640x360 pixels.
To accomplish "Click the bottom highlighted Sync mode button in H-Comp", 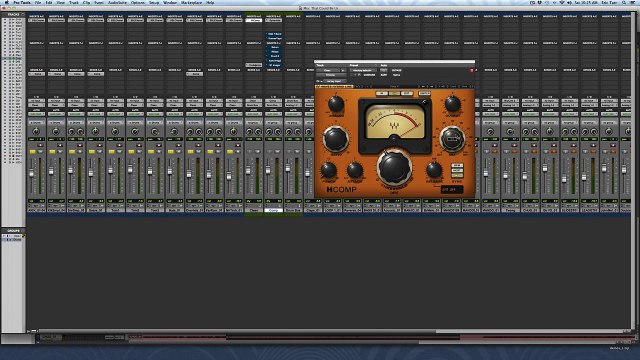I will click(x=457, y=175).
